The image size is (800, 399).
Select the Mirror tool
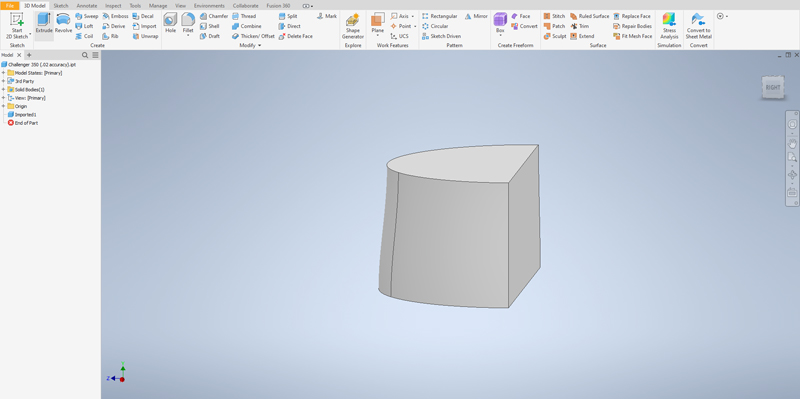476,16
